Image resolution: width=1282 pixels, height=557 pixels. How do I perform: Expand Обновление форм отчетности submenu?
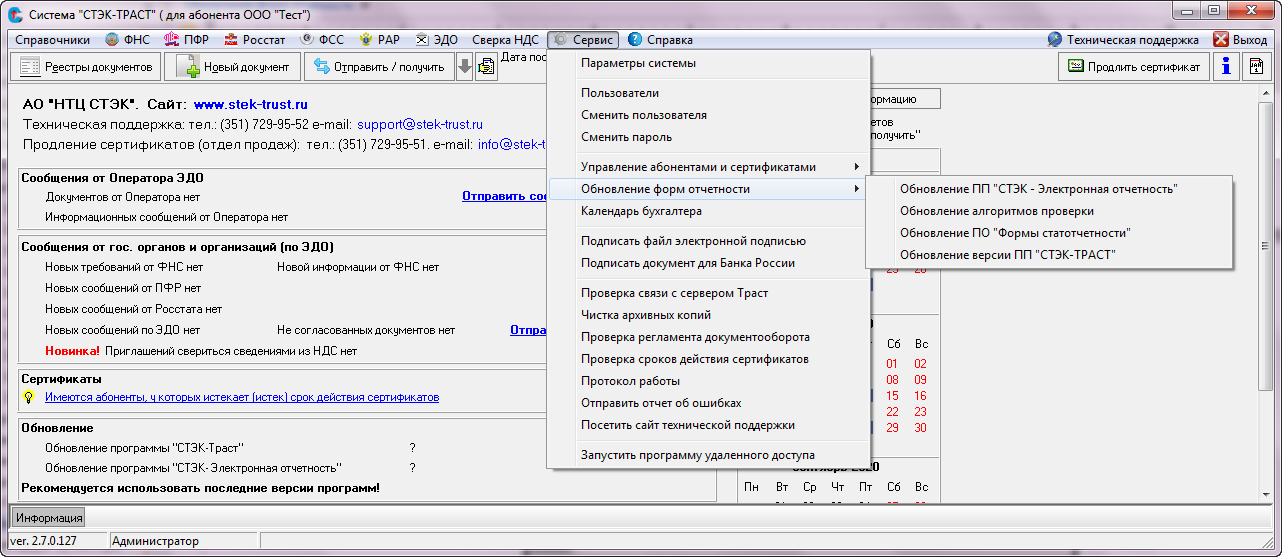click(x=710, y=189)
